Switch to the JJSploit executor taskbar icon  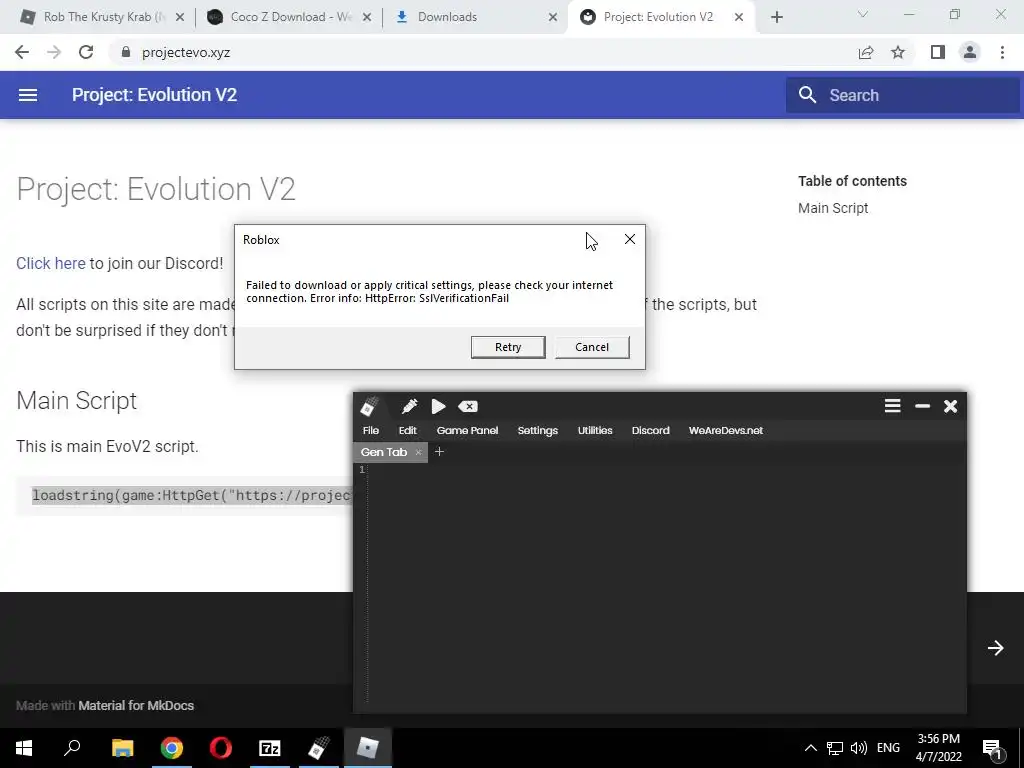[319, 748]
